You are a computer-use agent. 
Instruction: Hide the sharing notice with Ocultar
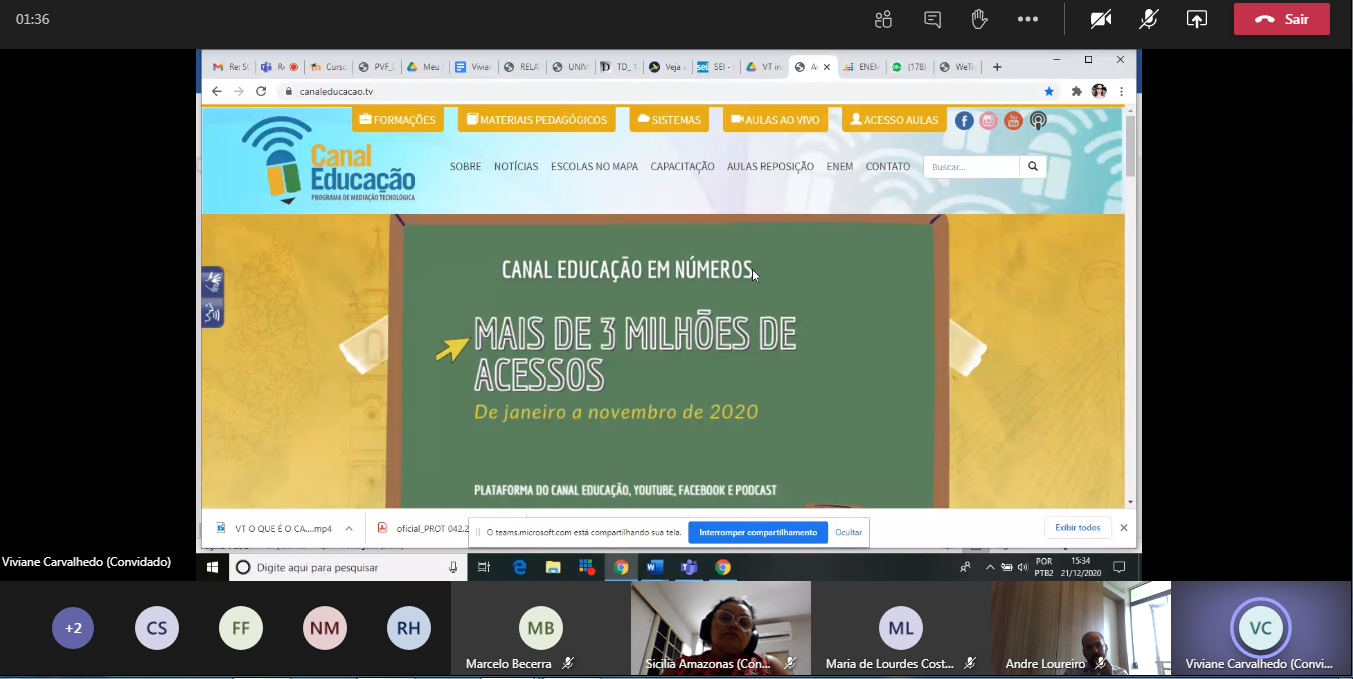pos(849,532)
